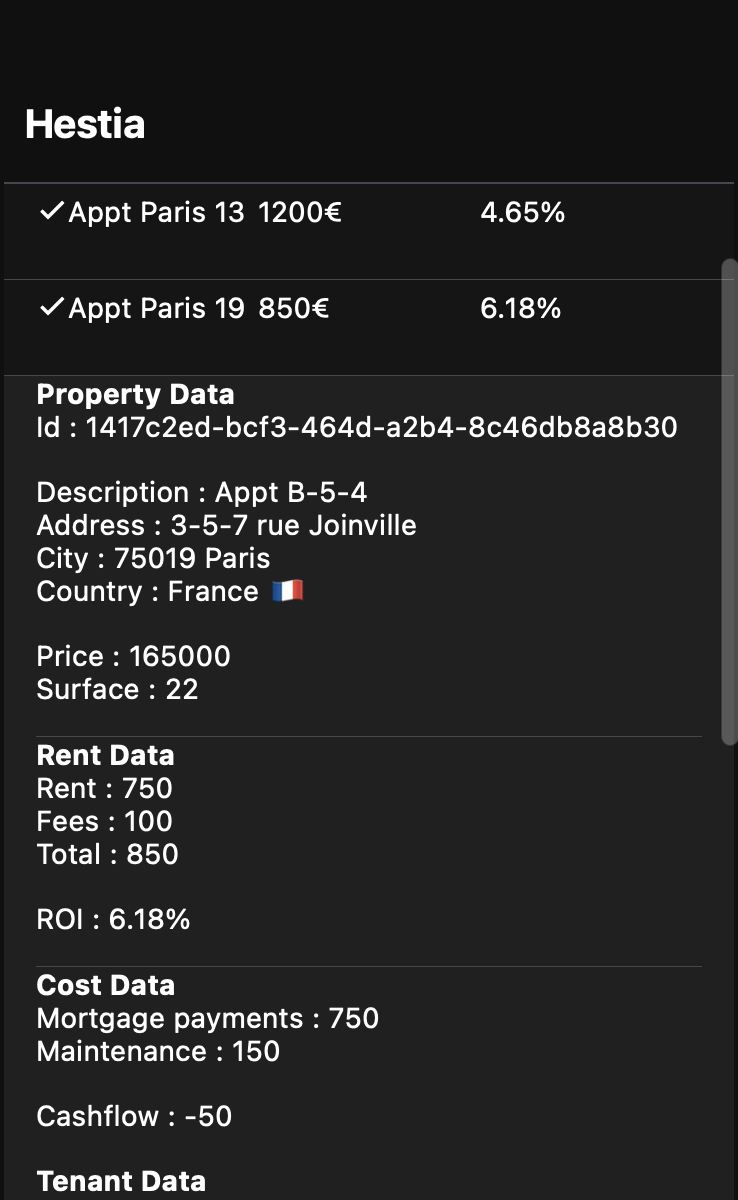
Task: Click the checkmark beside Appt Paris 13
Action: tap(51, 212)
